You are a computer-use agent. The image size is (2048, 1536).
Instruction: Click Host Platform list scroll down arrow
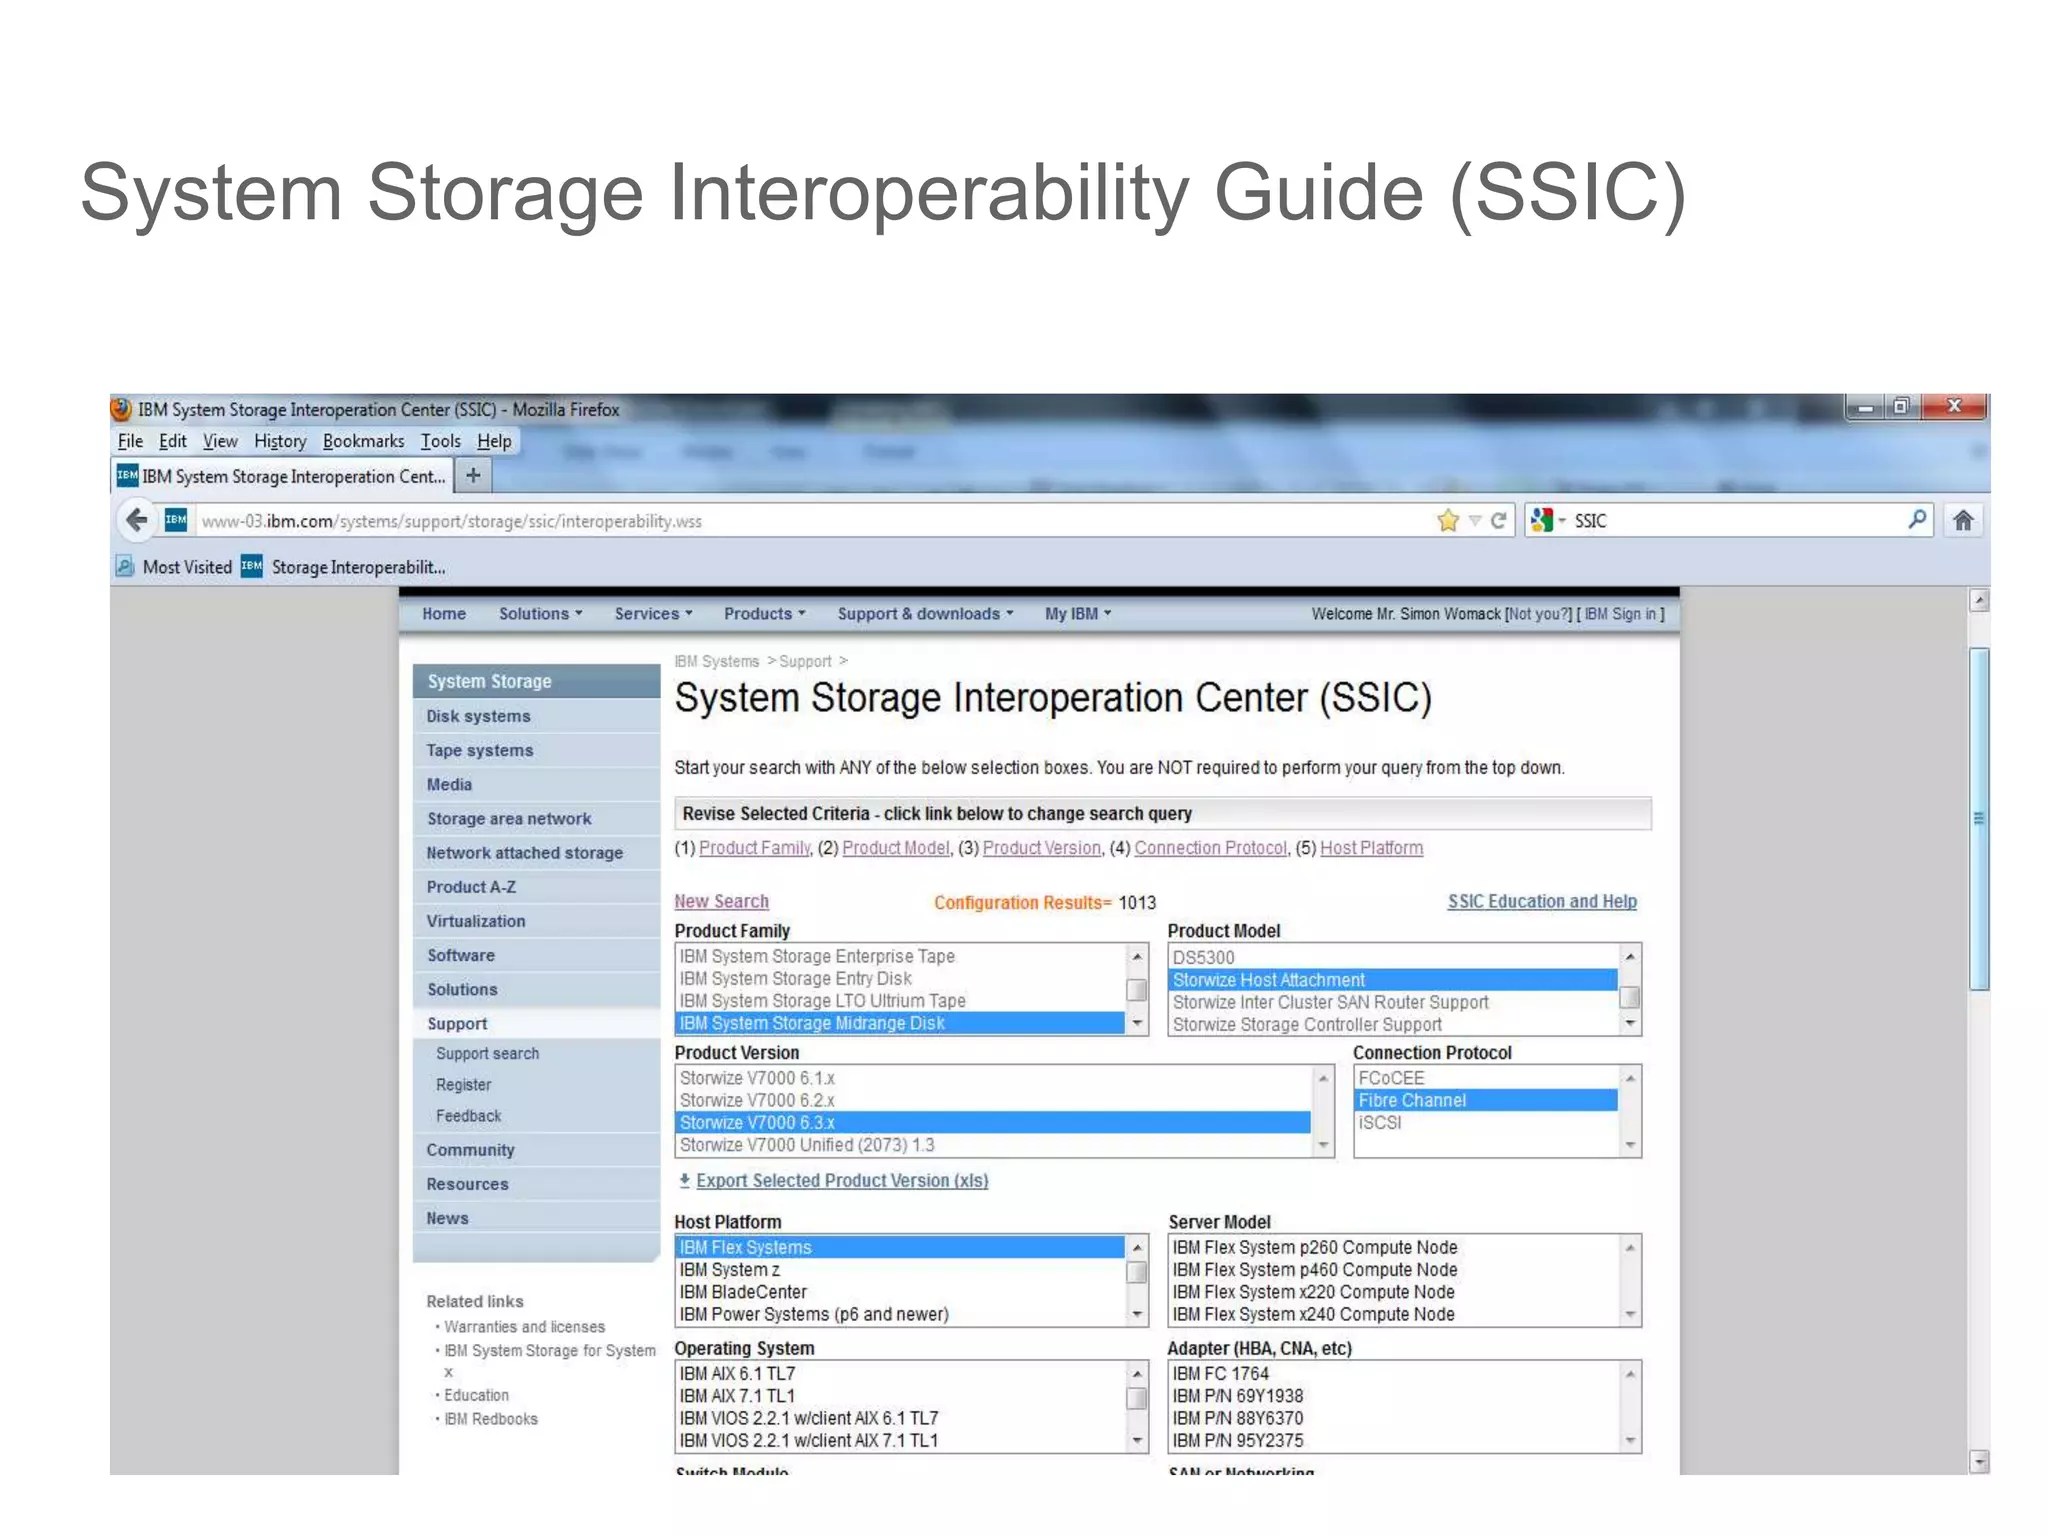pyautogui.click(x=1137, y=1315)
